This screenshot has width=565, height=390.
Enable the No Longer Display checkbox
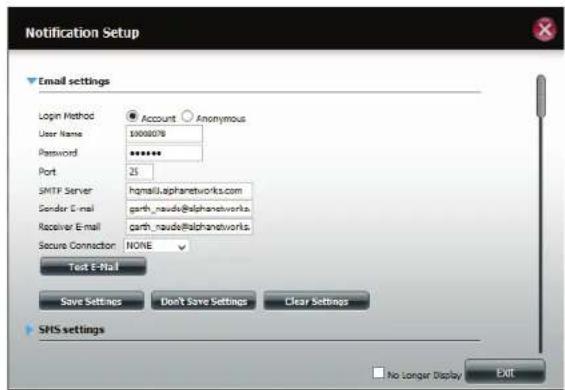(x=378, y=373)
